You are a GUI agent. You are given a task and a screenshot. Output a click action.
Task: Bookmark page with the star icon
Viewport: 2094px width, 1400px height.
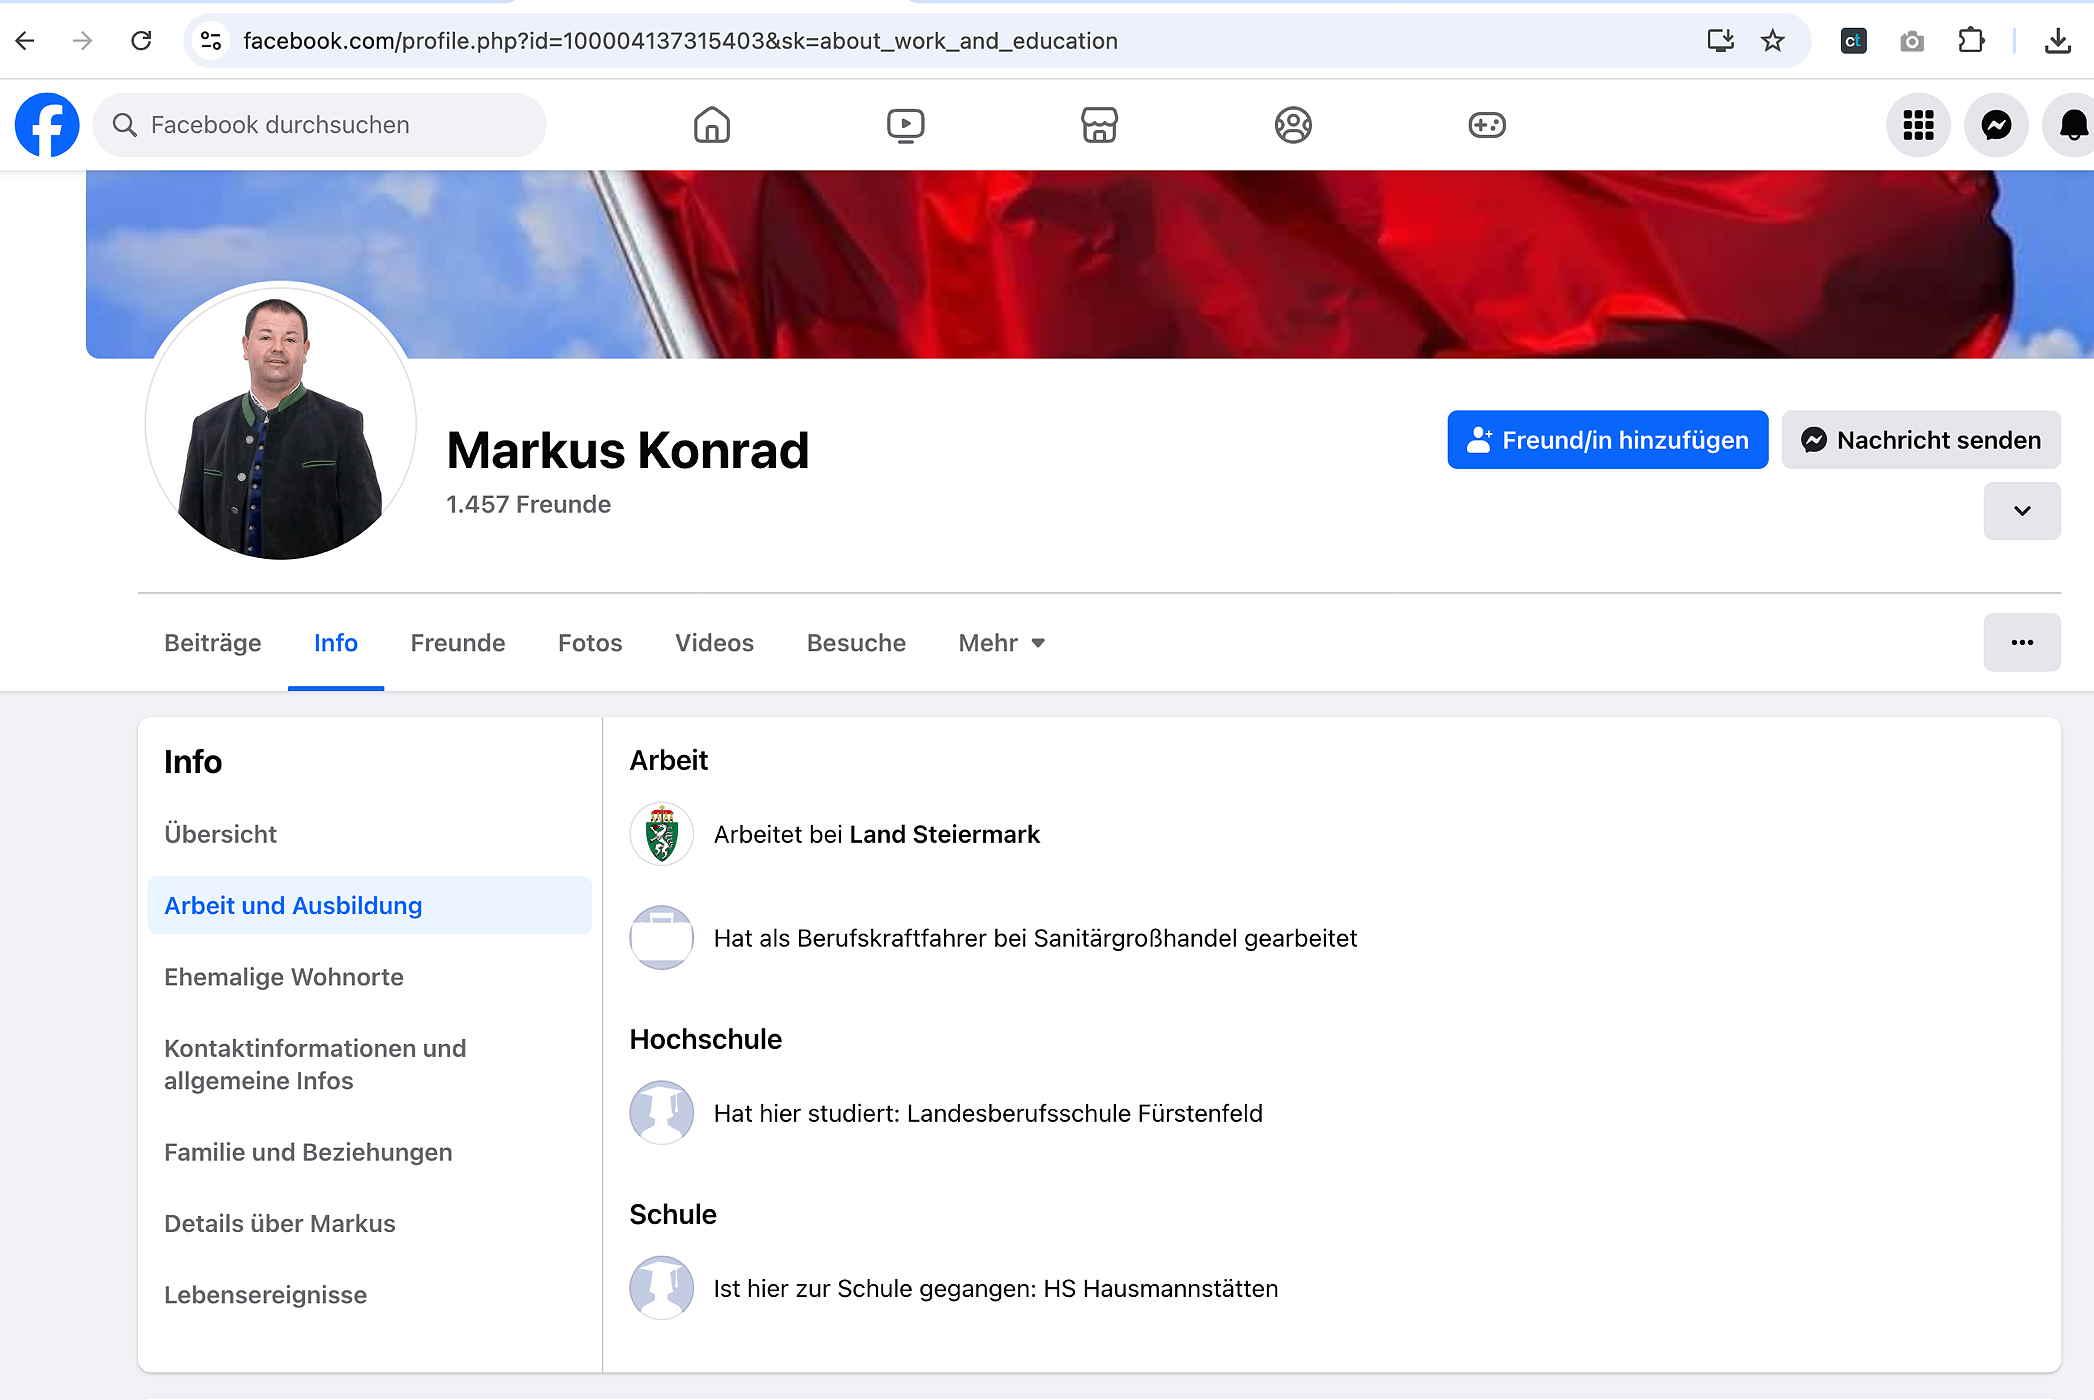(x=1772, y=41)
